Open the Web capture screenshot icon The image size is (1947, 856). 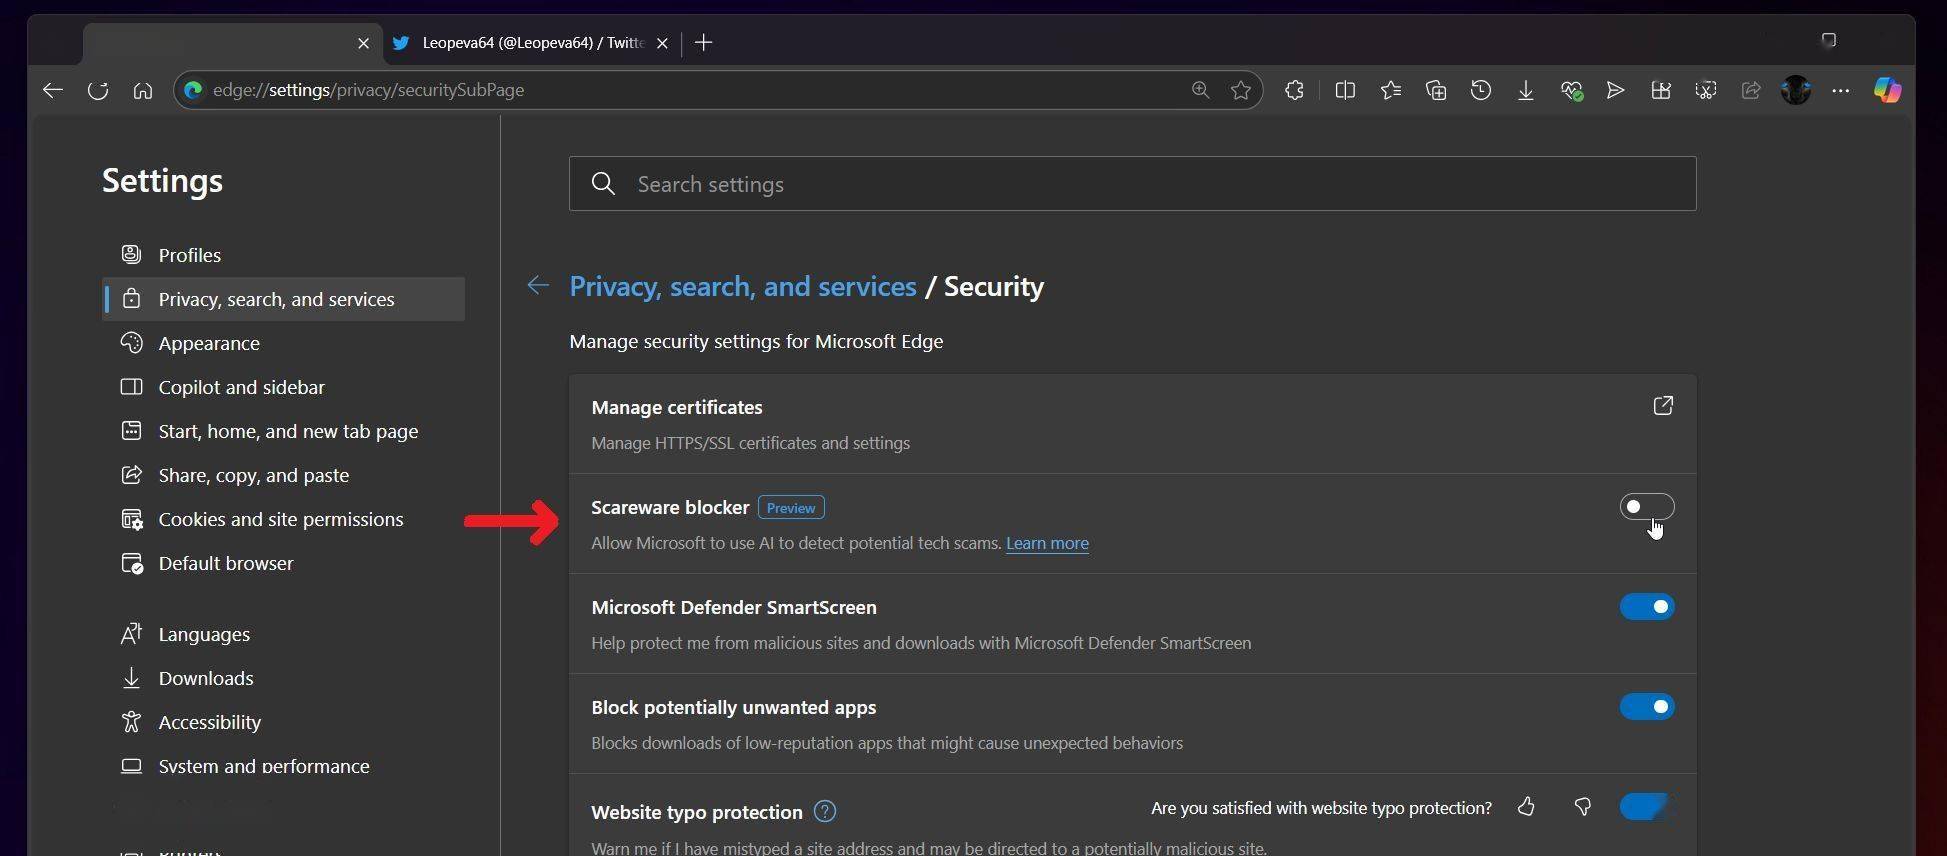(x=1706, y=90)
